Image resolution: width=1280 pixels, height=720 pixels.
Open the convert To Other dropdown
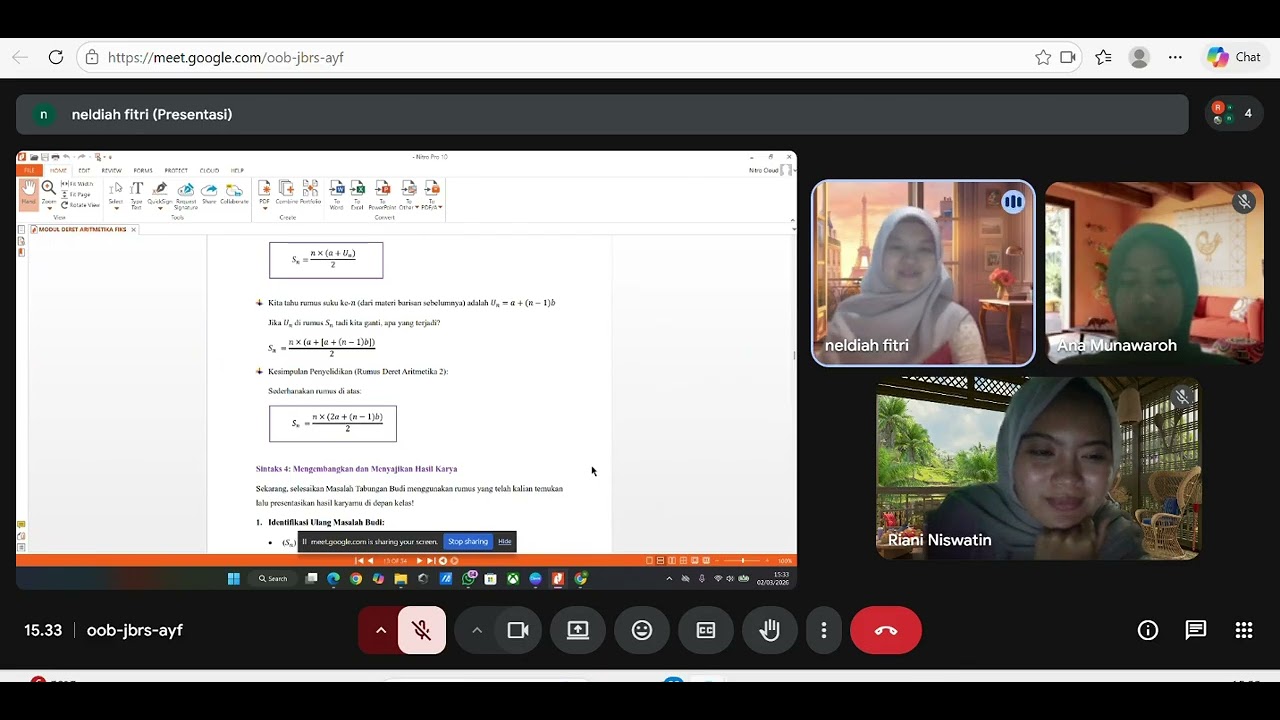click(408, 195)
